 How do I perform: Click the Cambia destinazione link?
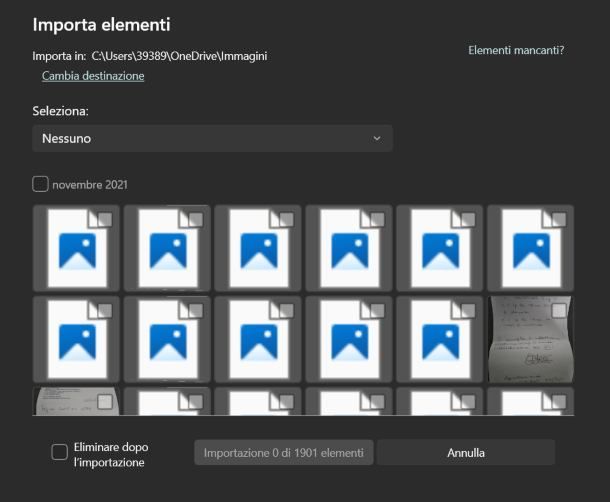[93, 76]
